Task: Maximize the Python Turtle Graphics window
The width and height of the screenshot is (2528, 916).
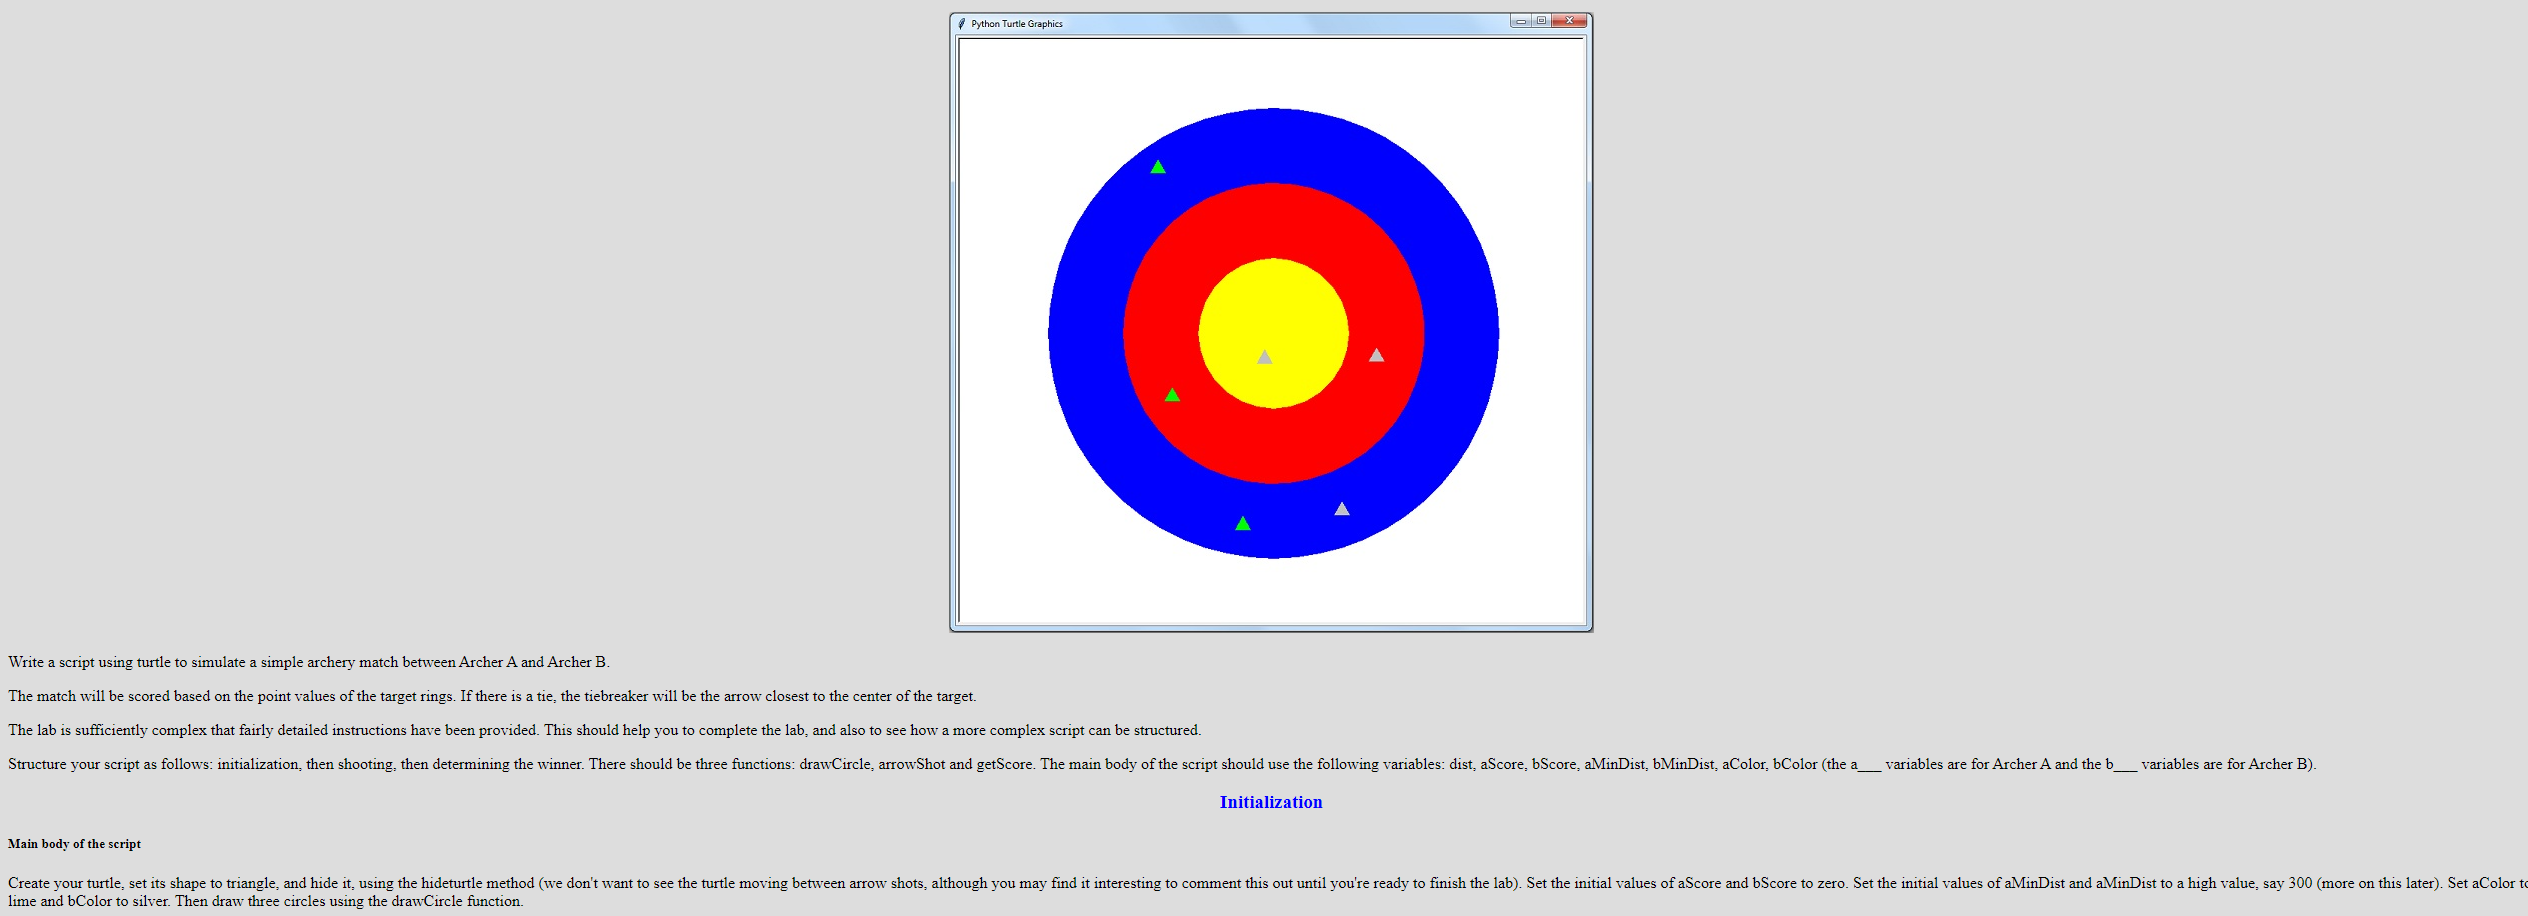Action: 1541,21
